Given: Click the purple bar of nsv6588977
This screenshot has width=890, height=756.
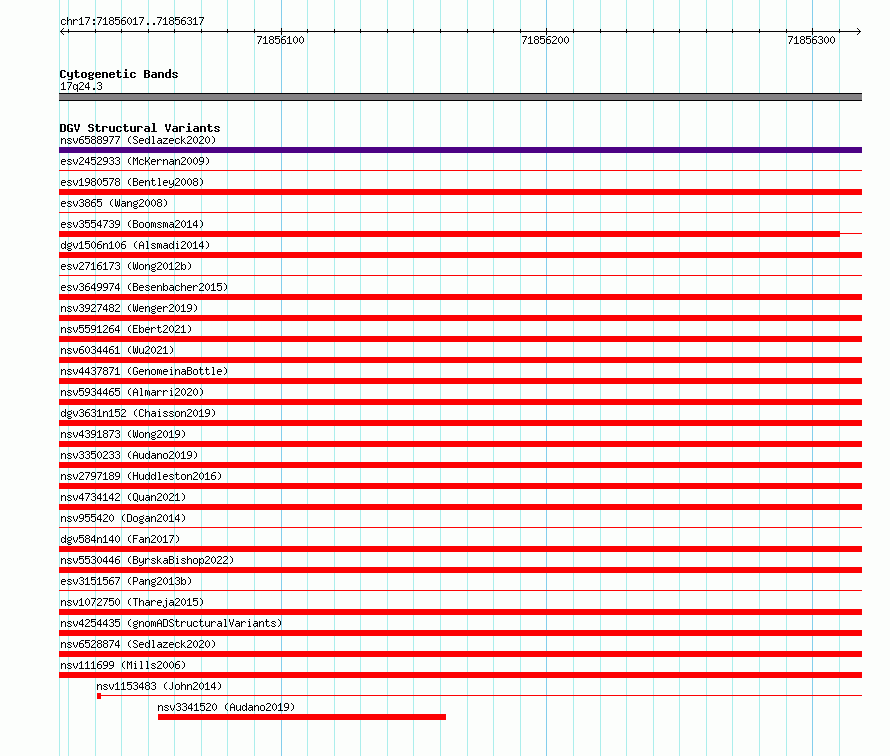Looking at the screenshot, I should pyautogui.click(x=460, y=150).
